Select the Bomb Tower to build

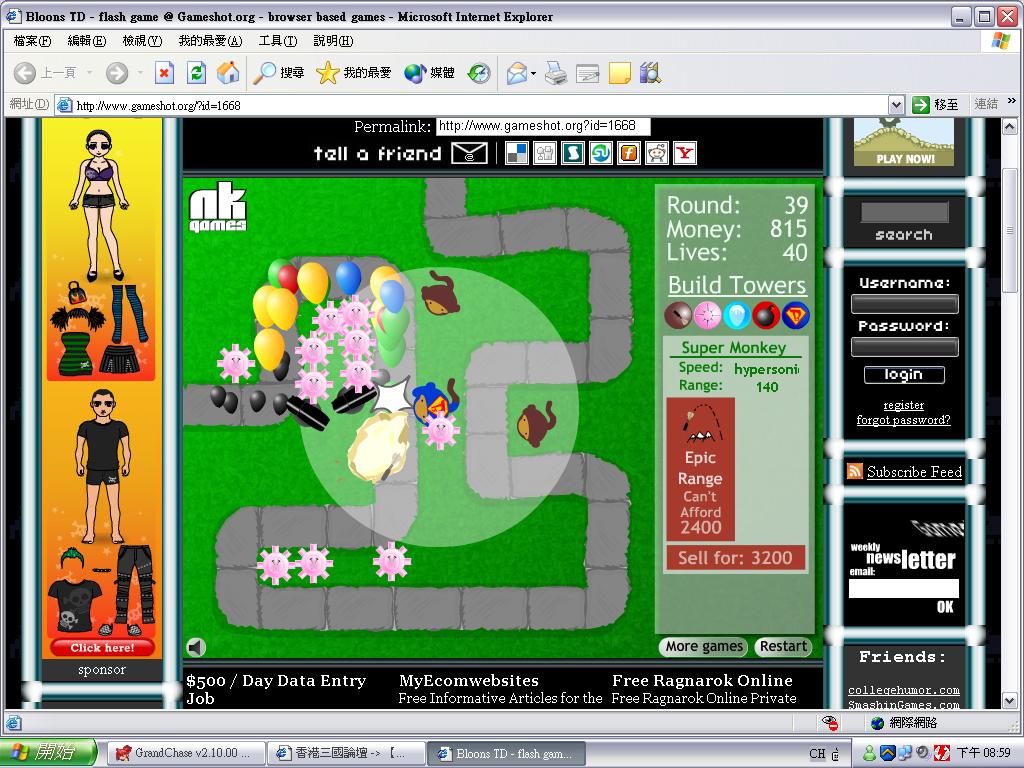(765, 315)
